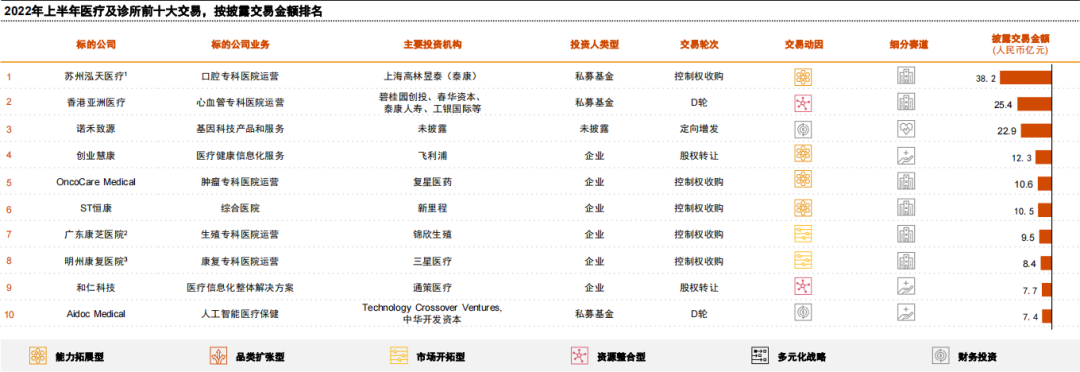Select the 标的公司 column header

96,44
